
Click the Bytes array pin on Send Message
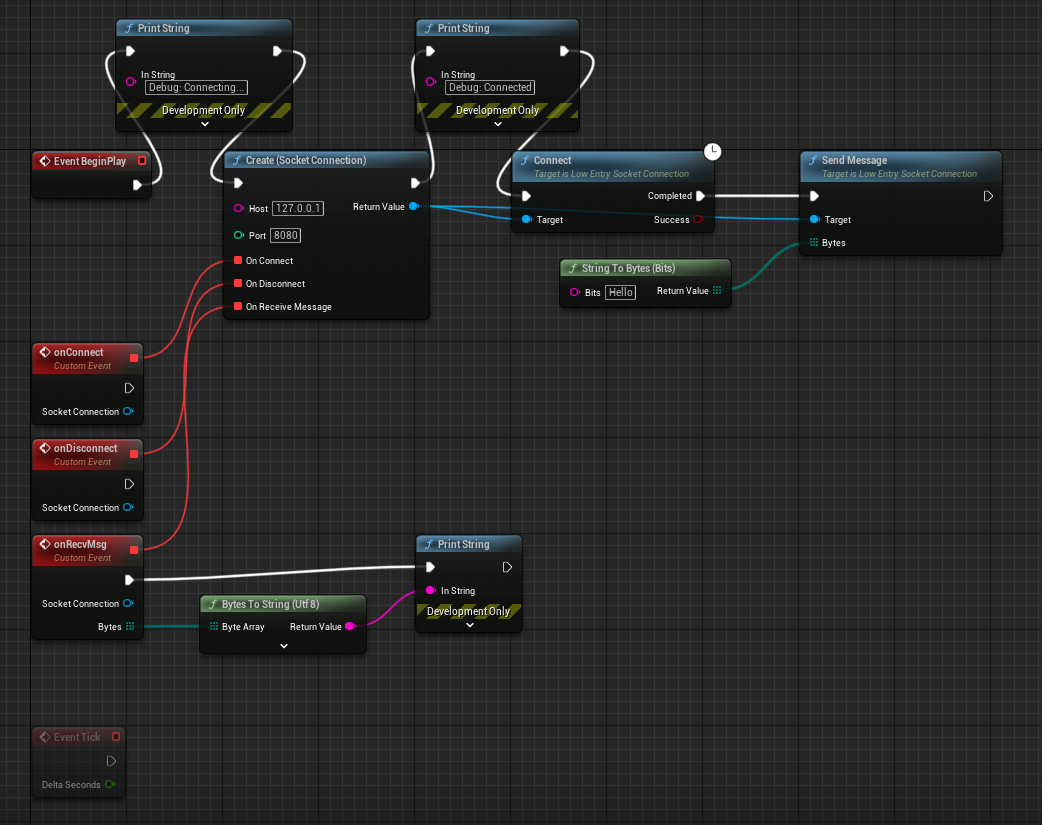pos(814,243)
